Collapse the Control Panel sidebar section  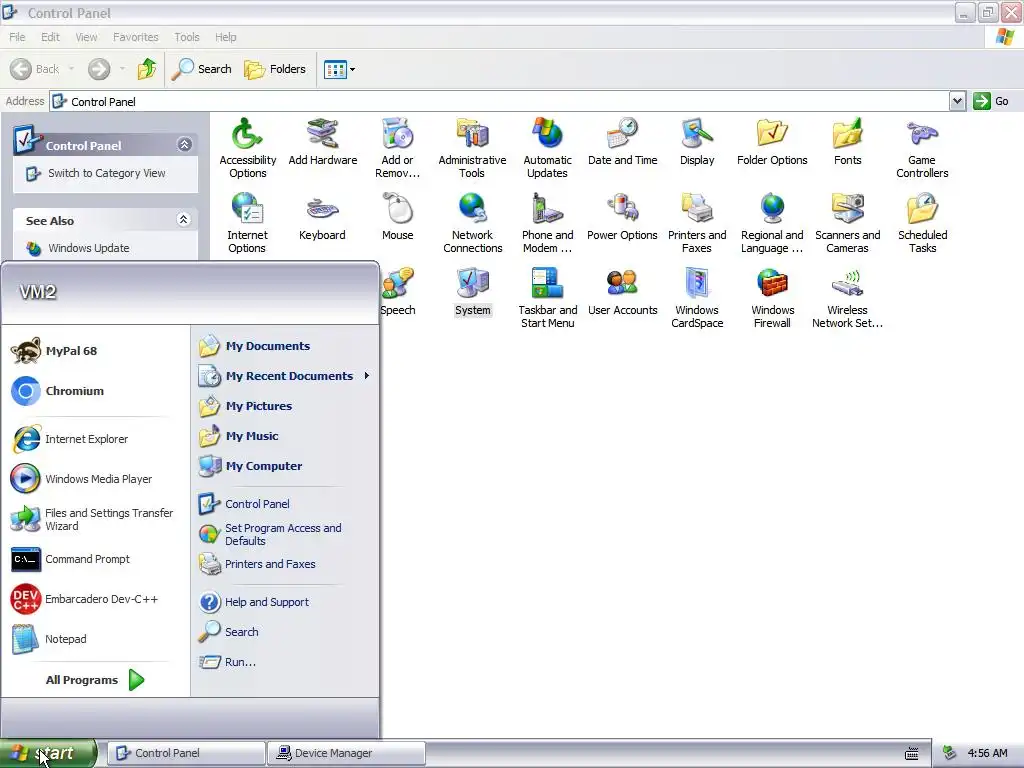(184, 144)
